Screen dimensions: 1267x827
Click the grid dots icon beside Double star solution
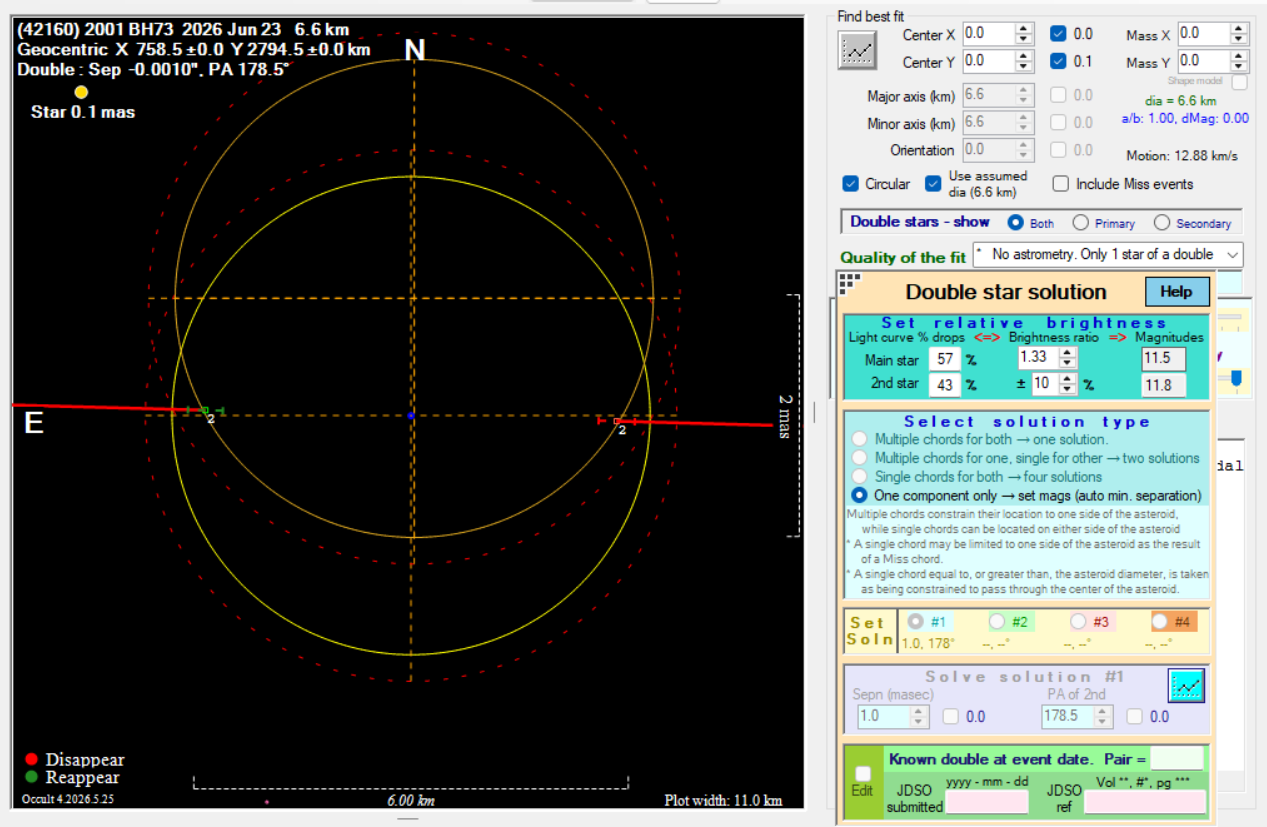tap(850, 283)
